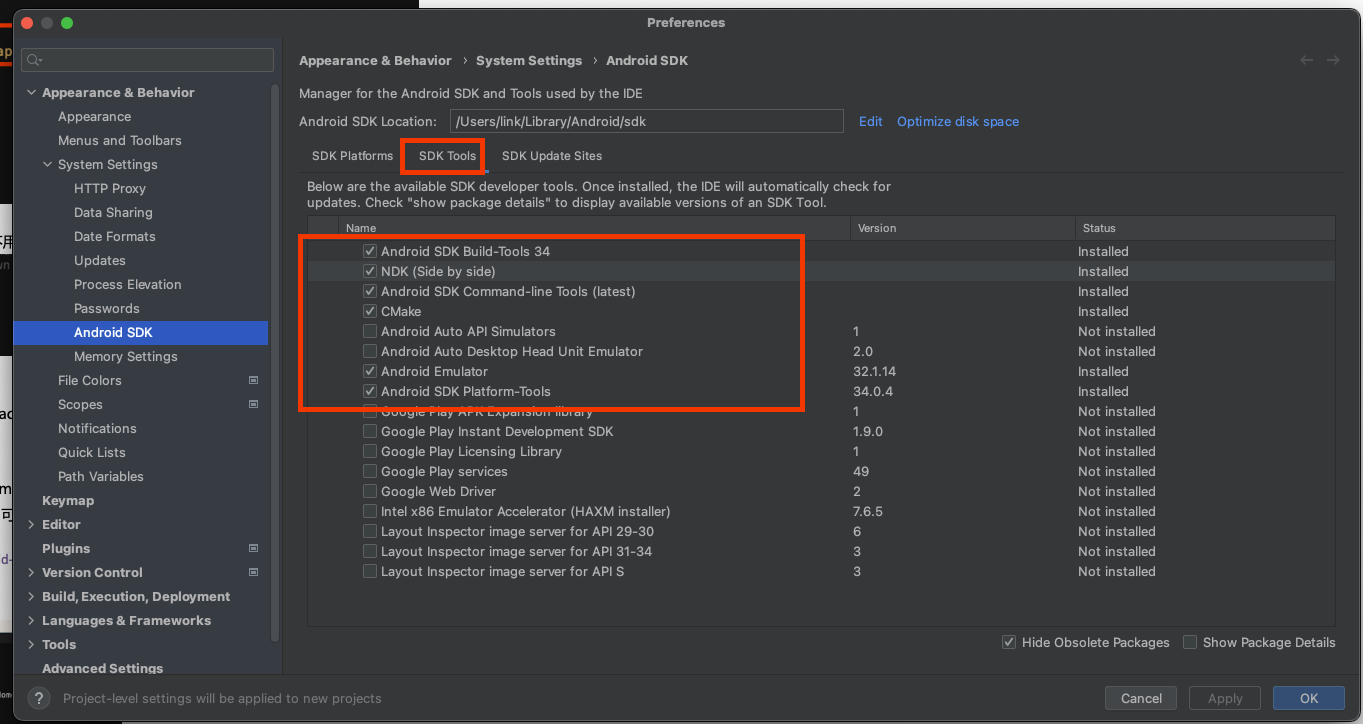
Task: Uncheck NDK (Side by side)
Action: 370,271
